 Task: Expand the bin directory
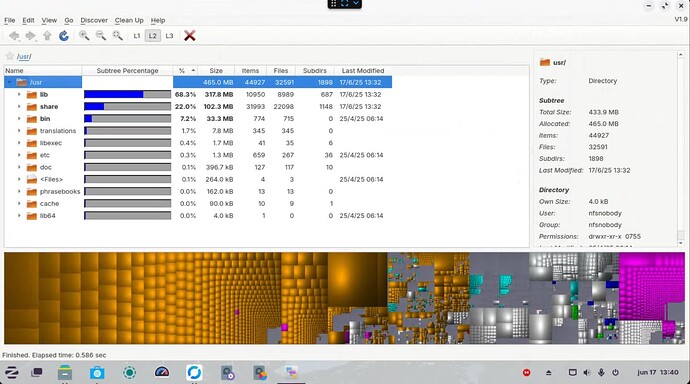(x=19, y=119)
